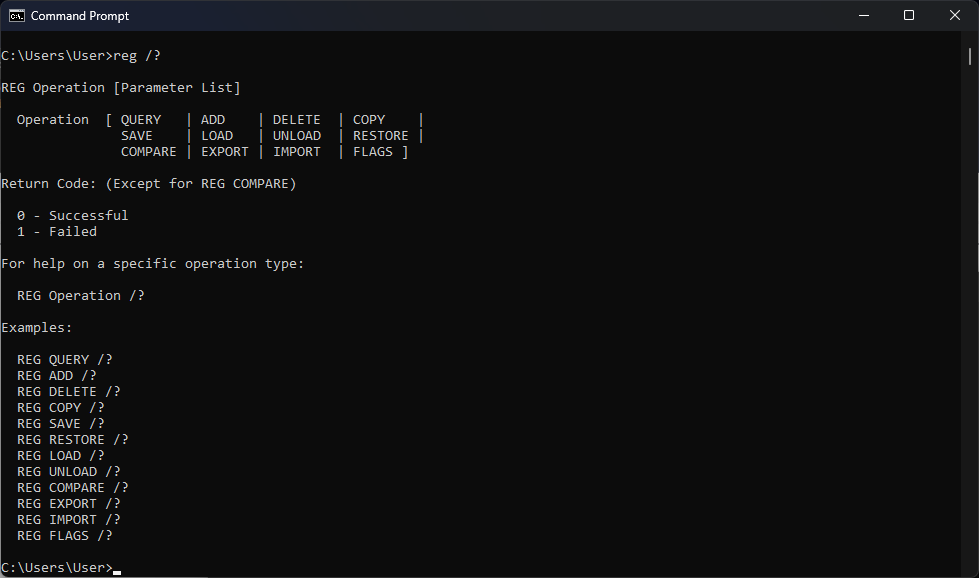Select the reg /? command text
The image size is (979, 578).
click(x=138, y=55)
